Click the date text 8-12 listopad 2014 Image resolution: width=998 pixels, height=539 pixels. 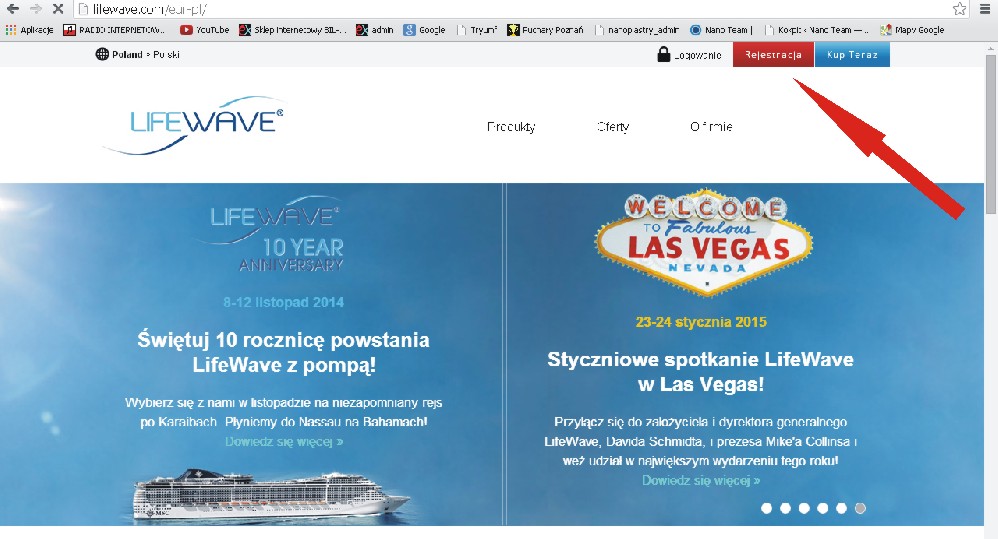[284, 302]
